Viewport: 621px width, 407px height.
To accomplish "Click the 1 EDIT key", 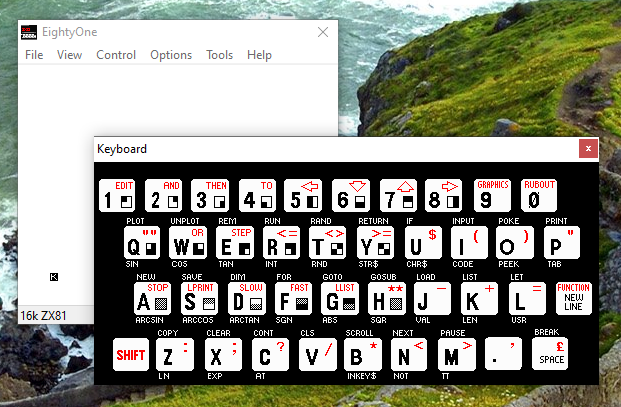I will pyautogui.click(x=117, y=196).
